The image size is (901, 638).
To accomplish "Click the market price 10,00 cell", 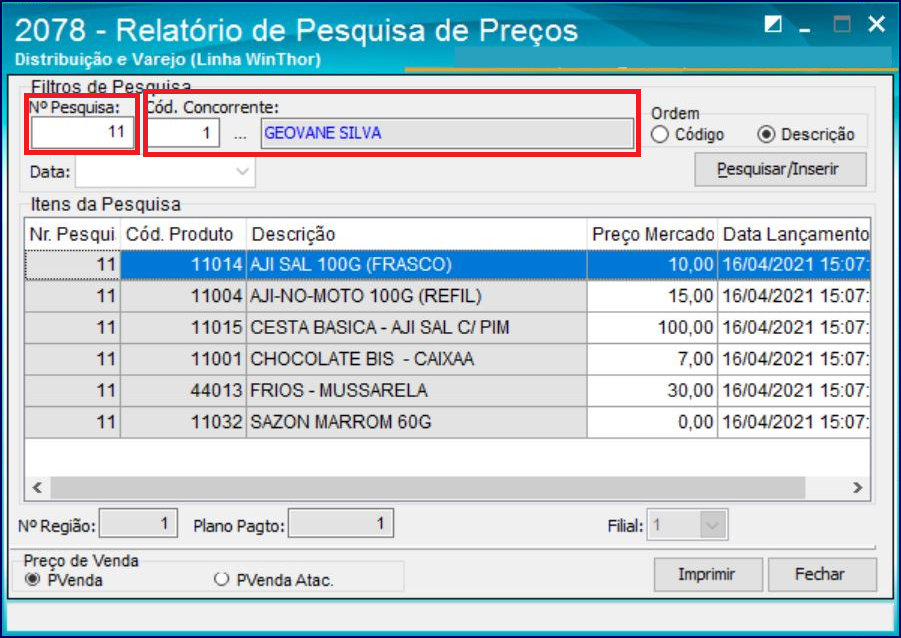I will point(652,265).
